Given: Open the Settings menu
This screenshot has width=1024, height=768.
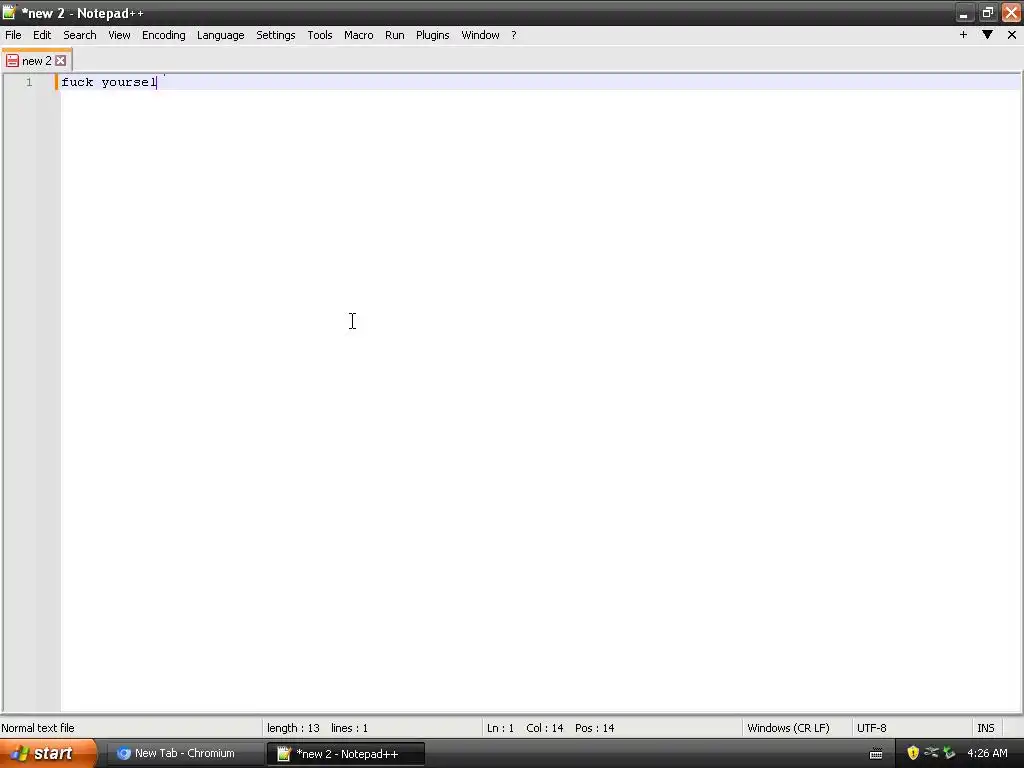Looking at the screenshot, I should [275, 35].
